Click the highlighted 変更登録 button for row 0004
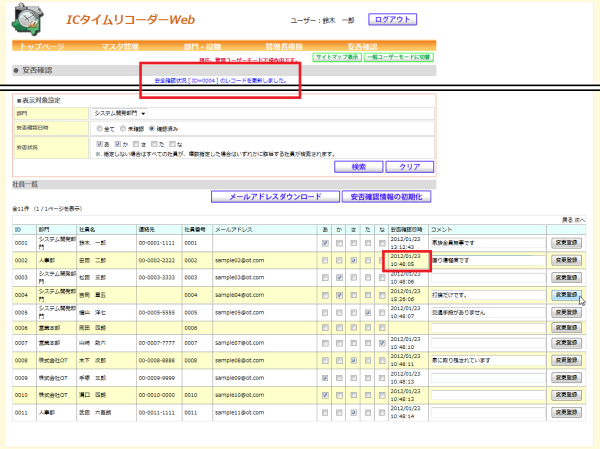This screenshot has height=449, width=600. [566, 295]
